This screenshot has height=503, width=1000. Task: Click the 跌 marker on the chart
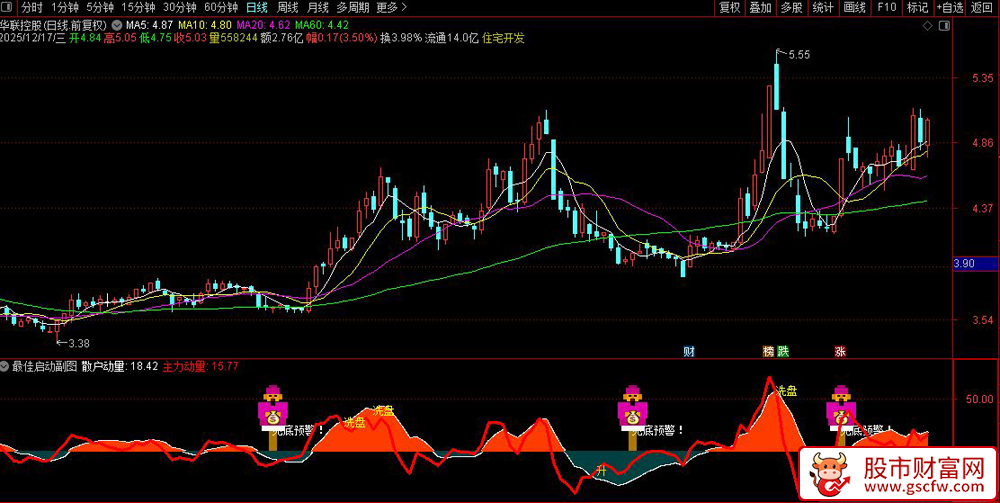point(784,351)
